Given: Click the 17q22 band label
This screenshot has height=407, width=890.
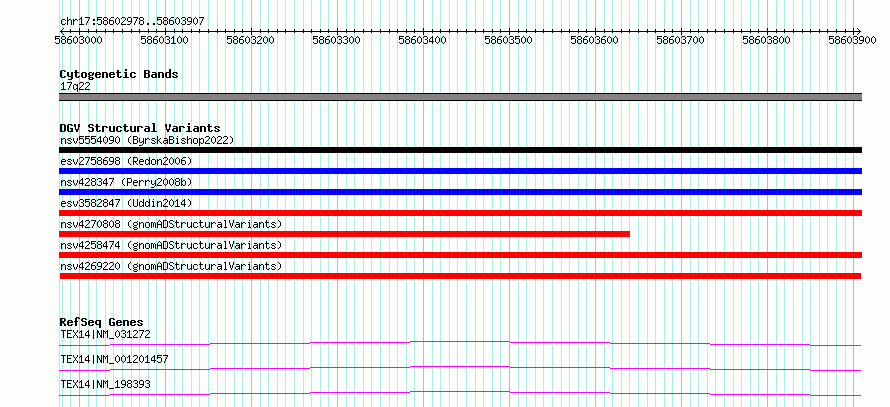Looking at the screenshot, I should click(x=75, y=87).
